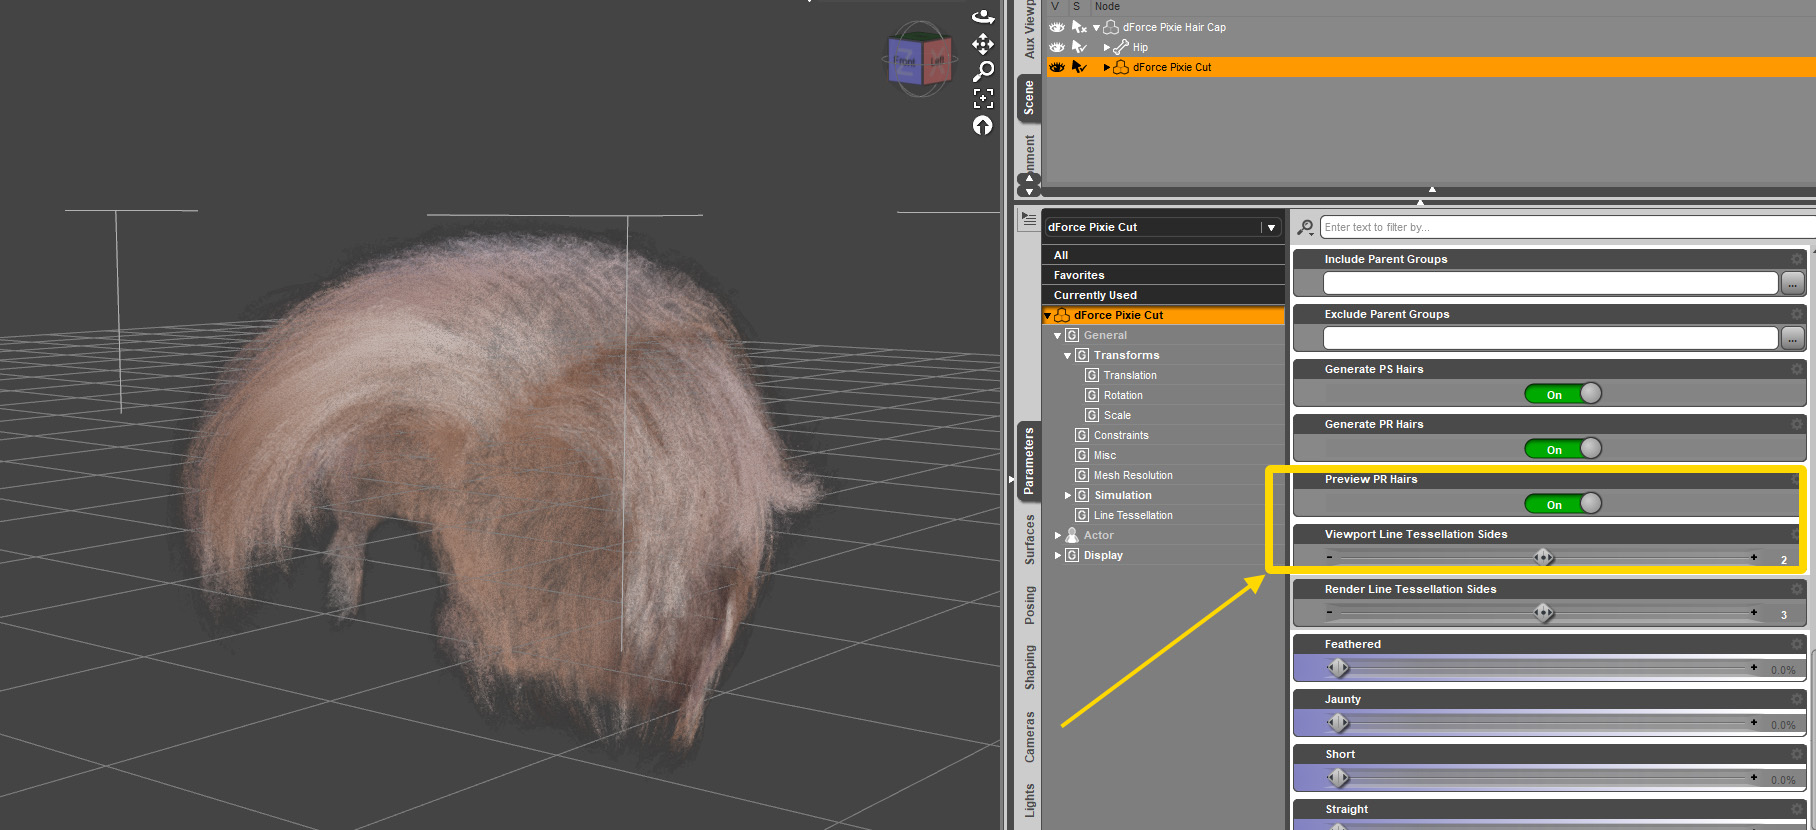Viewport: 1816px width, 830px height.
Task: Click browse button for Exclude Parent Groups
Action: pyautogui.click(x=1793, y=338)
